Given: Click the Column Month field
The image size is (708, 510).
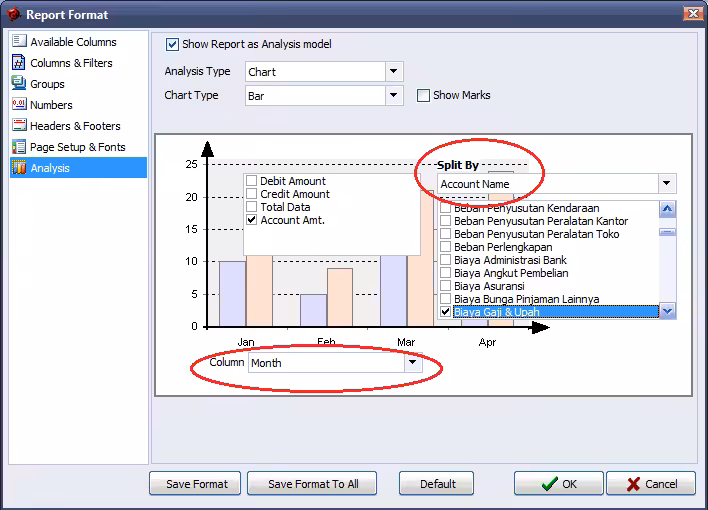Looking at the screenshot, I should click(326, 362).
